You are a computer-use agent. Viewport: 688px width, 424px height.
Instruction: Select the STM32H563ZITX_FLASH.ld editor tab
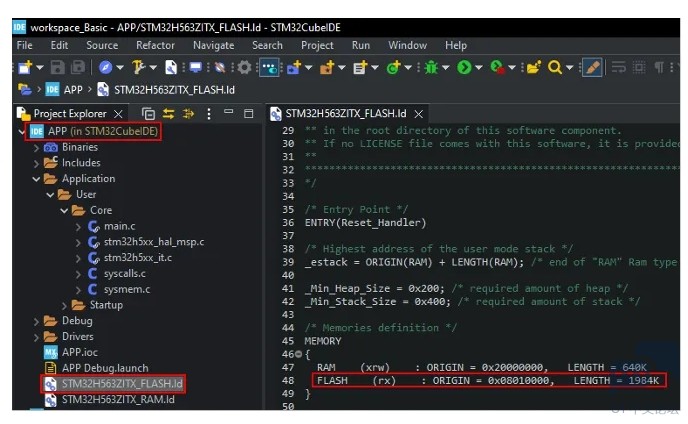pos(346,114)
